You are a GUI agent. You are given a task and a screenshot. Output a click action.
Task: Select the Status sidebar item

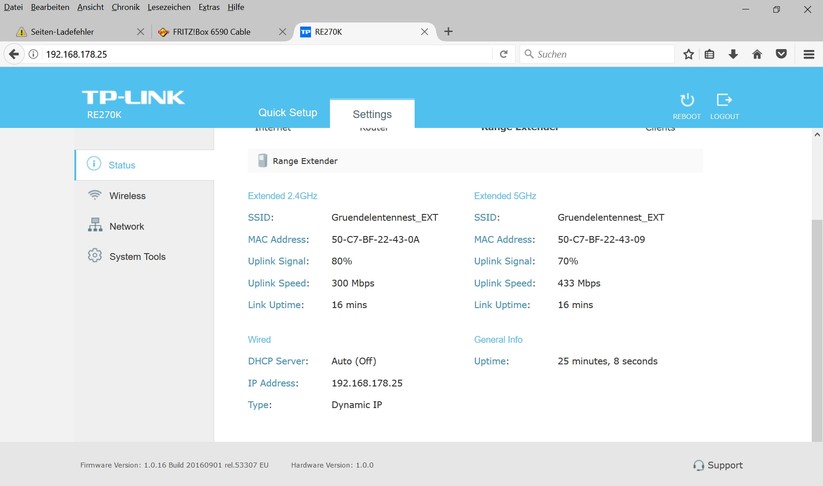point(122,165)
